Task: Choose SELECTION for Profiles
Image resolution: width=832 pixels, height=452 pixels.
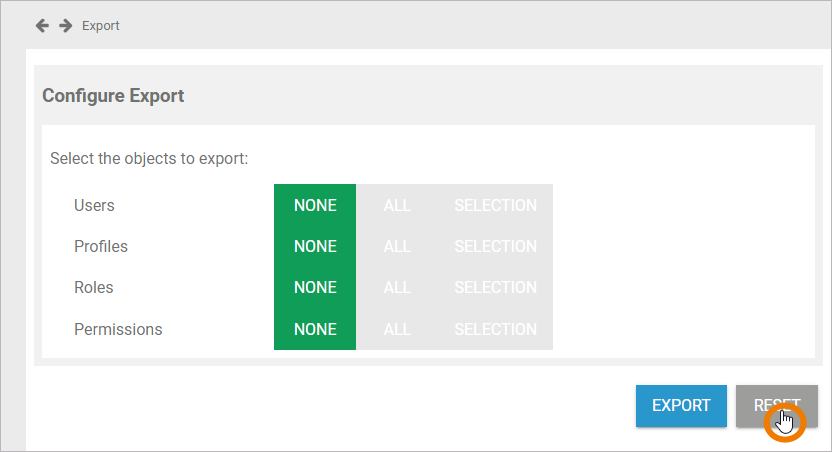Action: [495, 246]
